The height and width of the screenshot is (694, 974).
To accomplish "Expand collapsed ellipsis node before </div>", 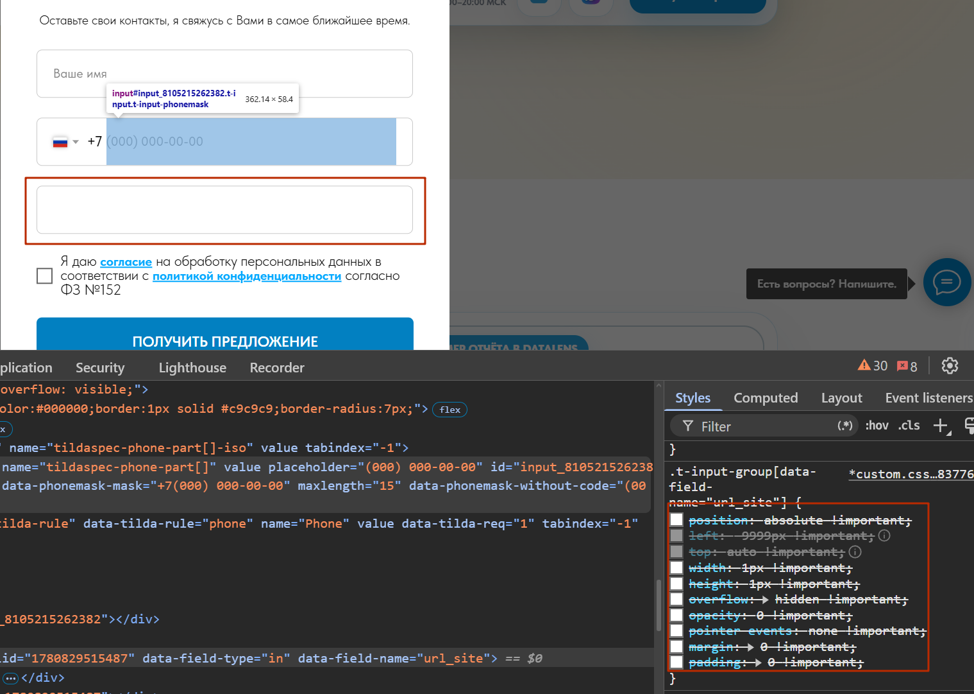I will tap(9, 677).
